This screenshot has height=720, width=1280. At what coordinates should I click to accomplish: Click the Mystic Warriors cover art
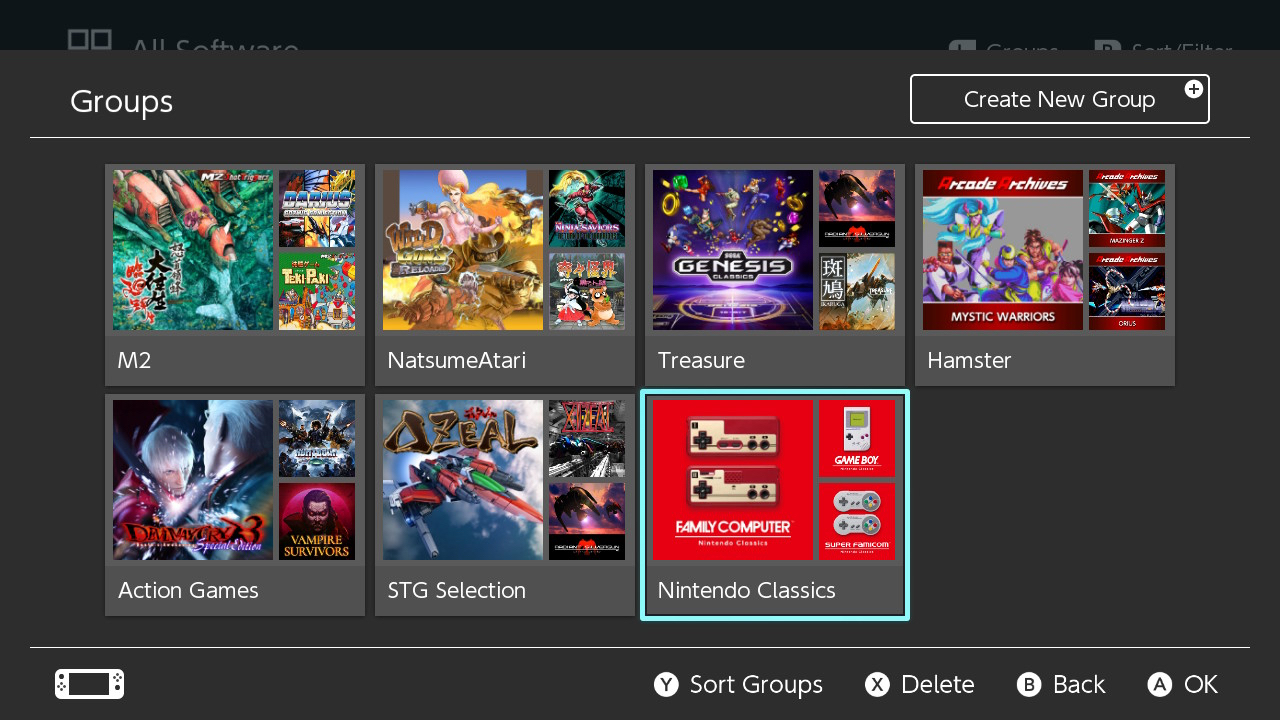click(x=1003, y=250)
